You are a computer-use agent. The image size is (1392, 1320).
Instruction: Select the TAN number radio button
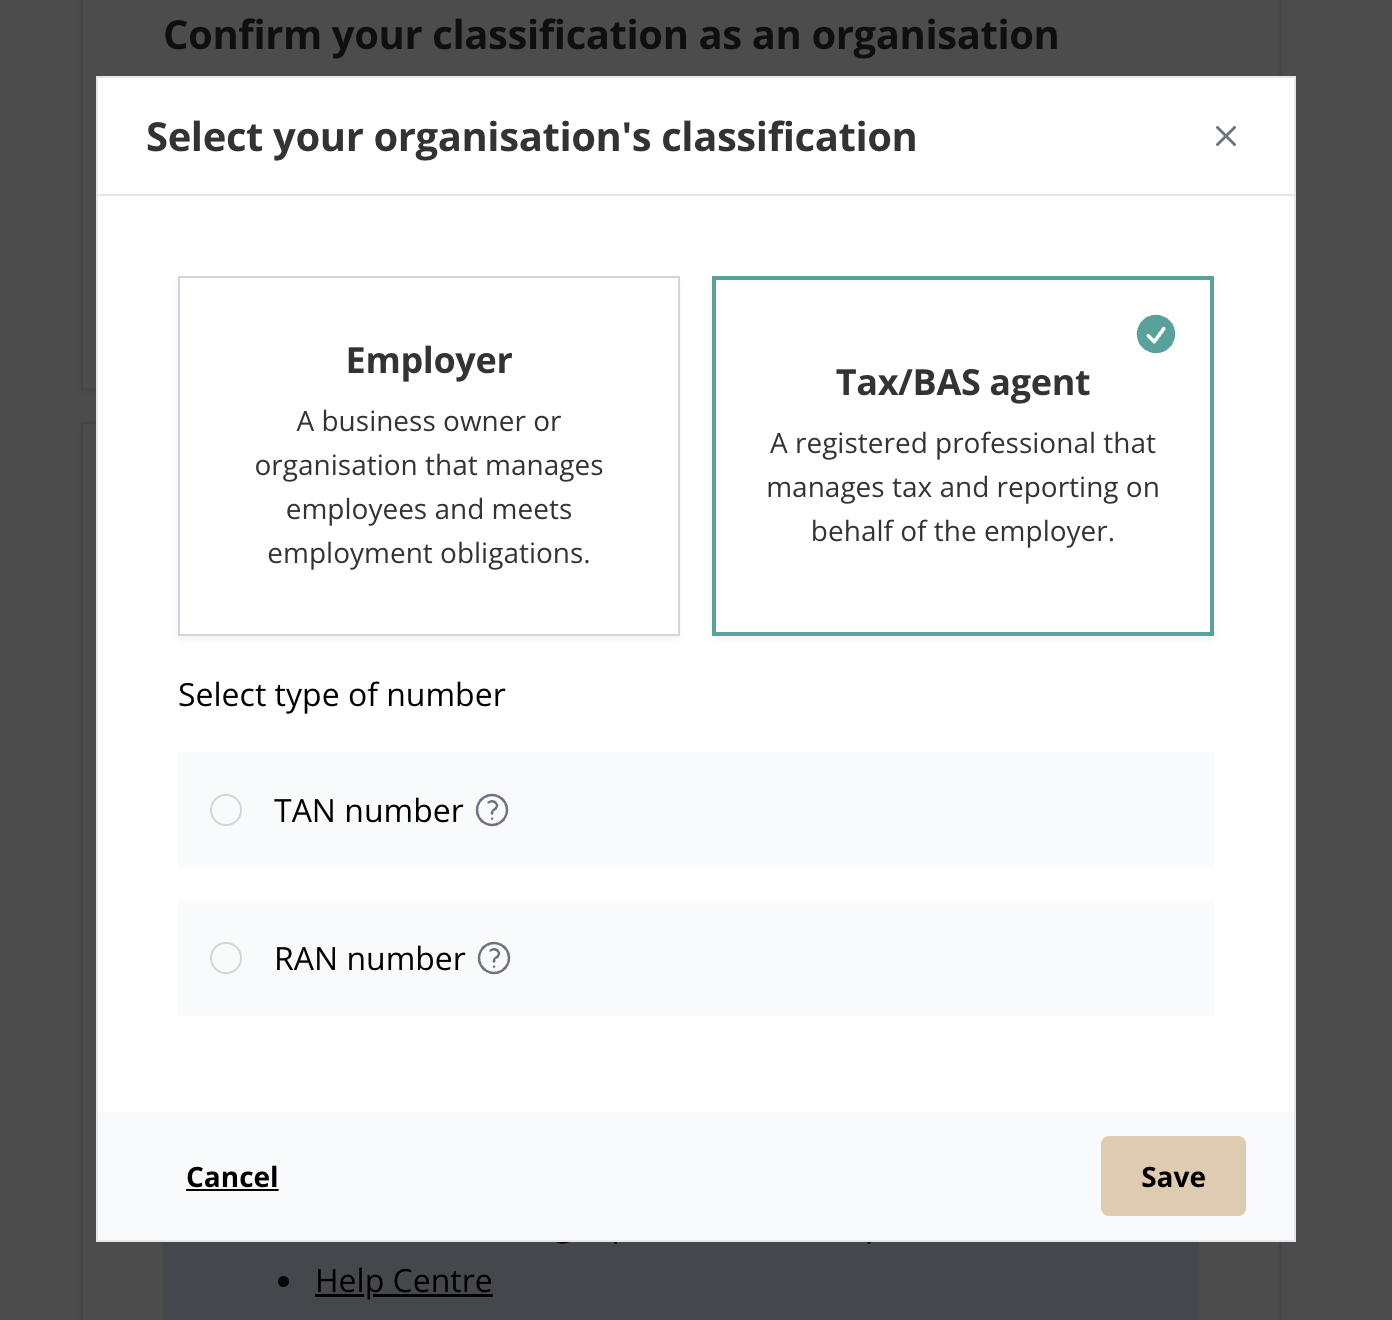click(226, 810)
